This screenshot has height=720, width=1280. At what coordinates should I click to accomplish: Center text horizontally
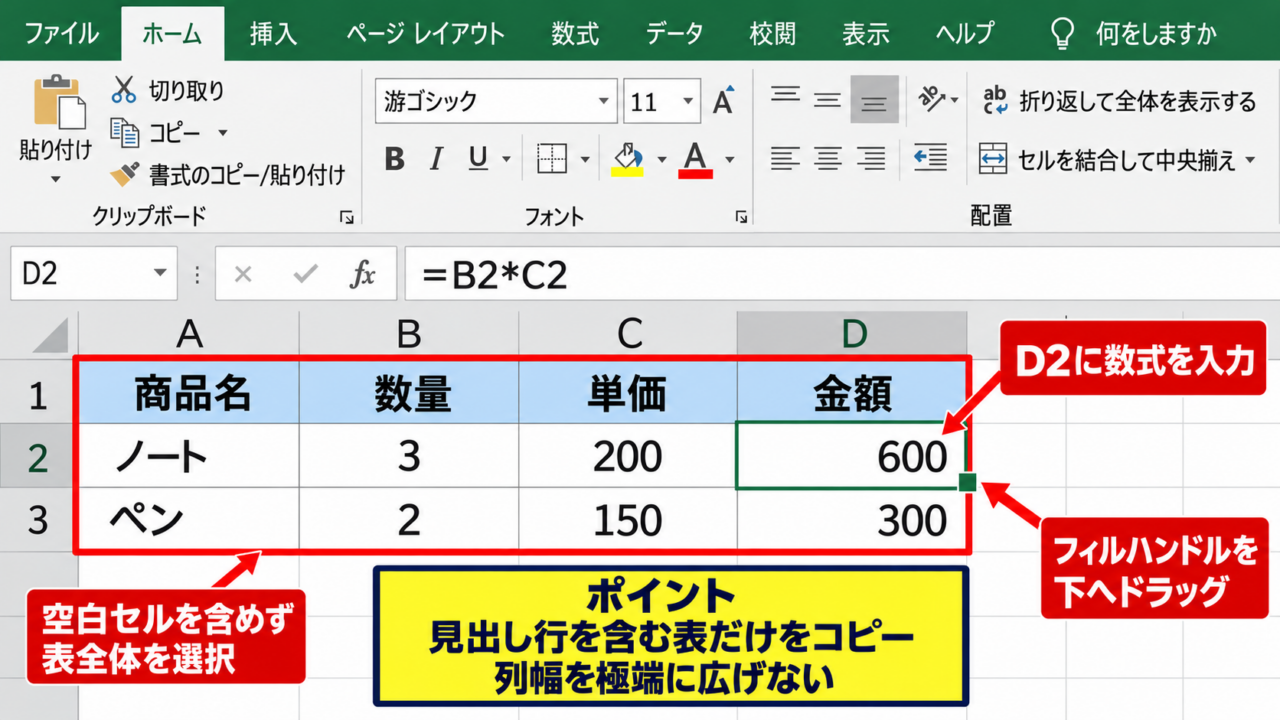tap(827, 158)
